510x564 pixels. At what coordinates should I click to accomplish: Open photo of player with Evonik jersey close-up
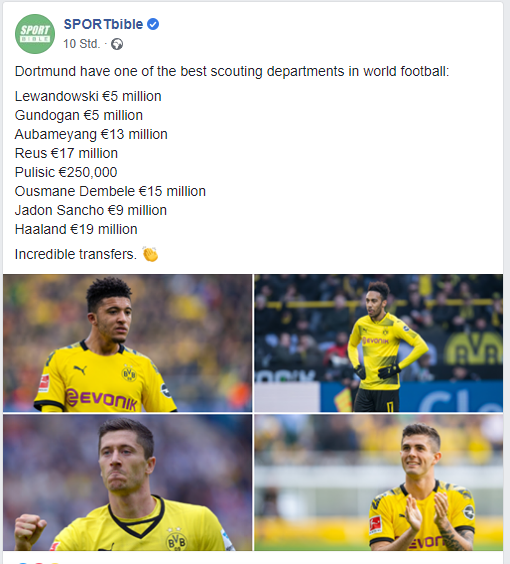click(127, 343)
